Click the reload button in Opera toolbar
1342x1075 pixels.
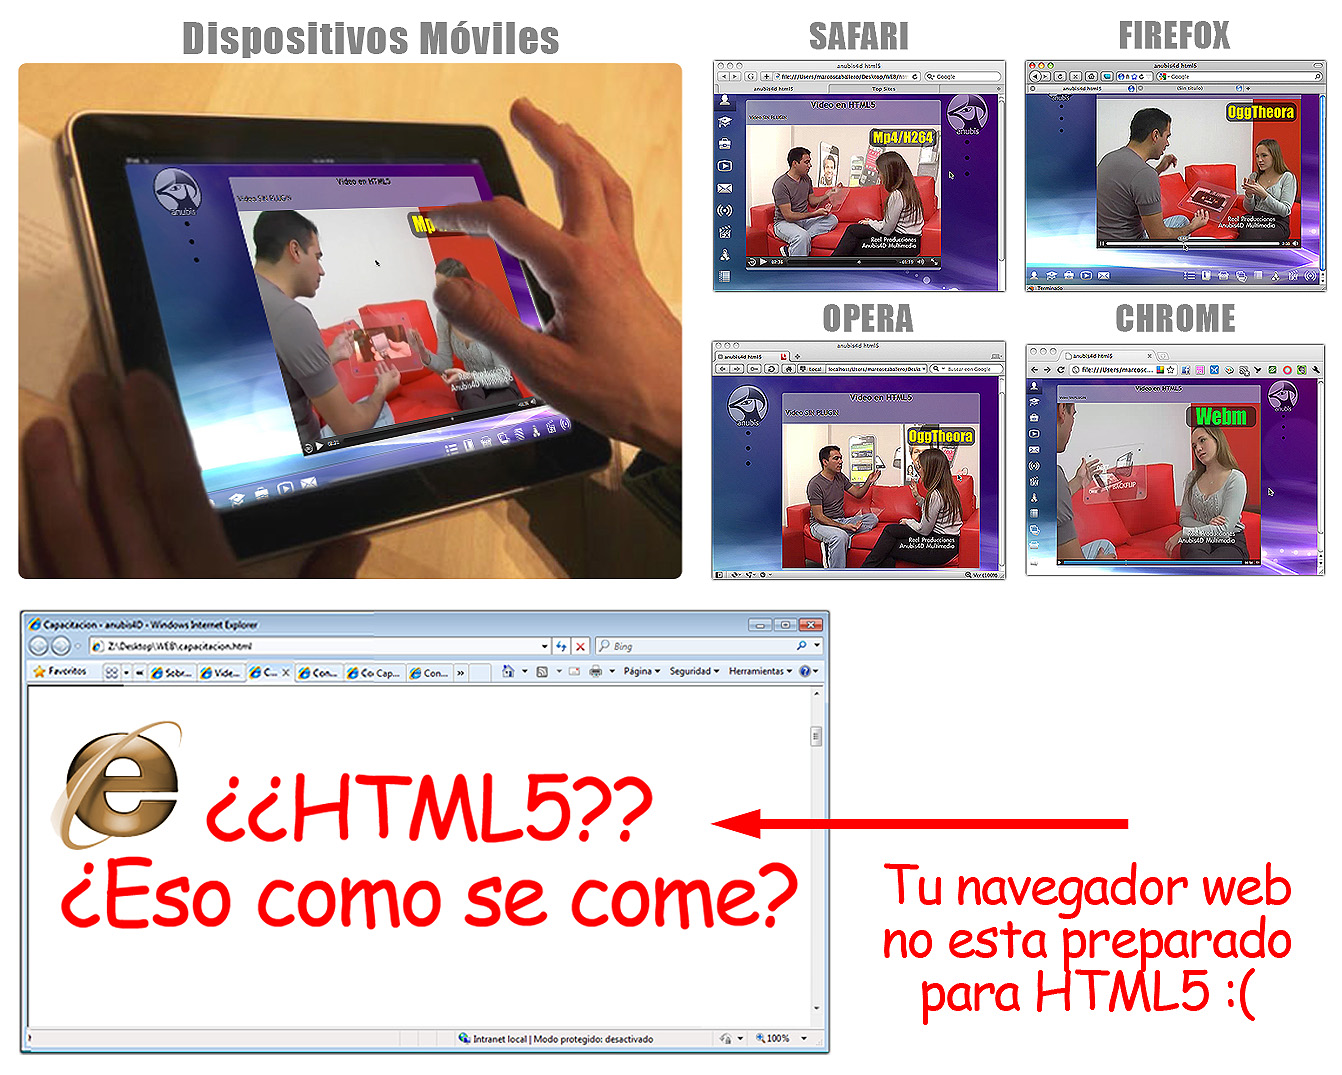pyautogui.click(x=770, y=369)
